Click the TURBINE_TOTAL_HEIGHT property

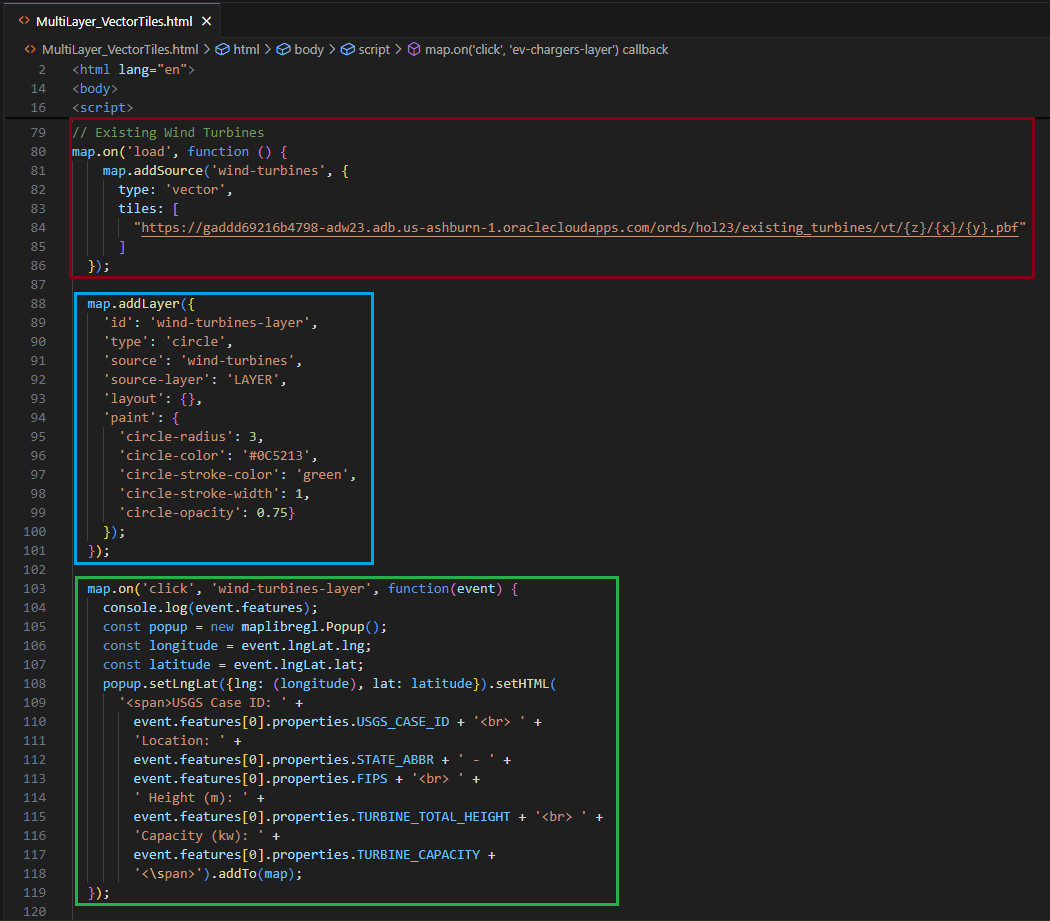[433, 817]
